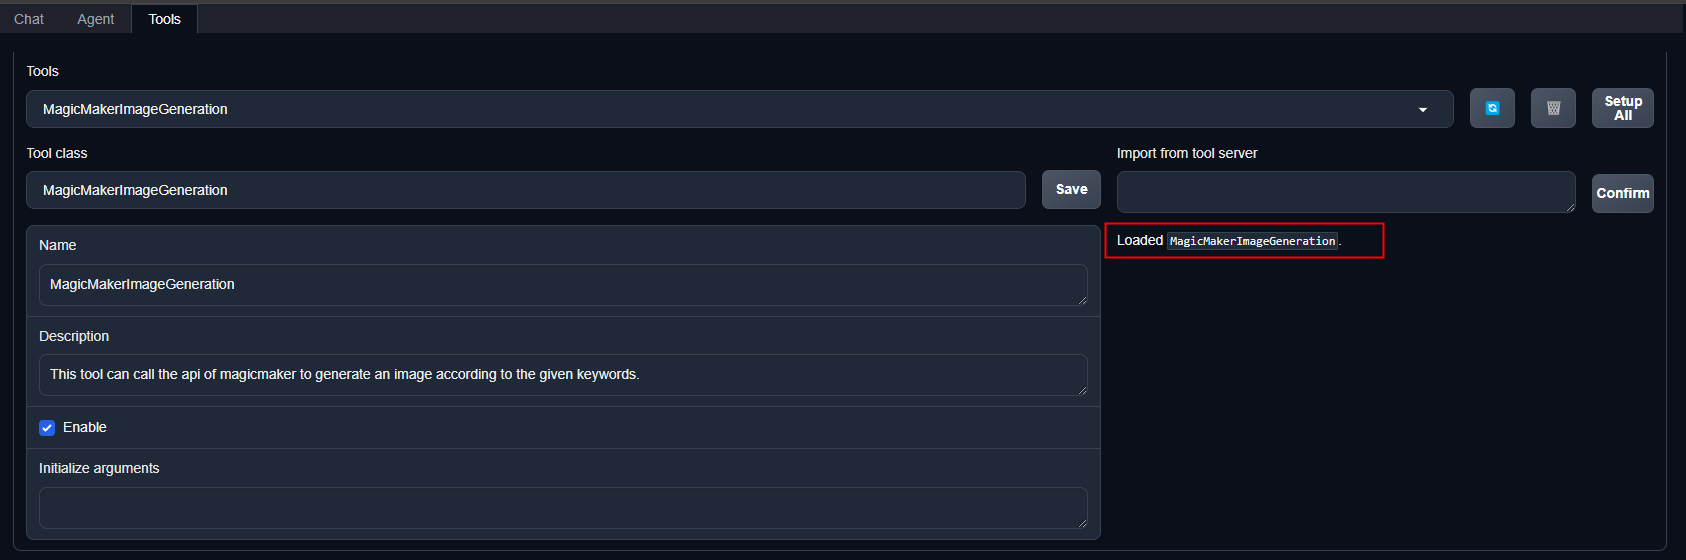Click the Loaded MagicMakerImageGeneration status text
The height and width of the screenshot is (560, 1686).
pyautogui.click(x=1229, y=241)
